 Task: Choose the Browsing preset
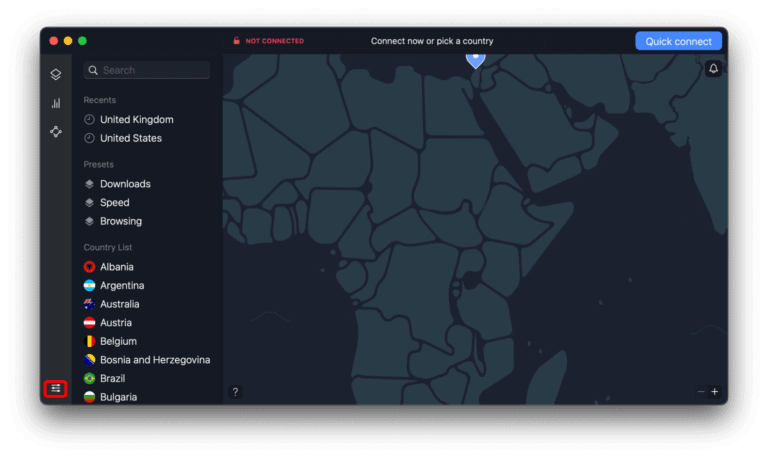(120, 221)
